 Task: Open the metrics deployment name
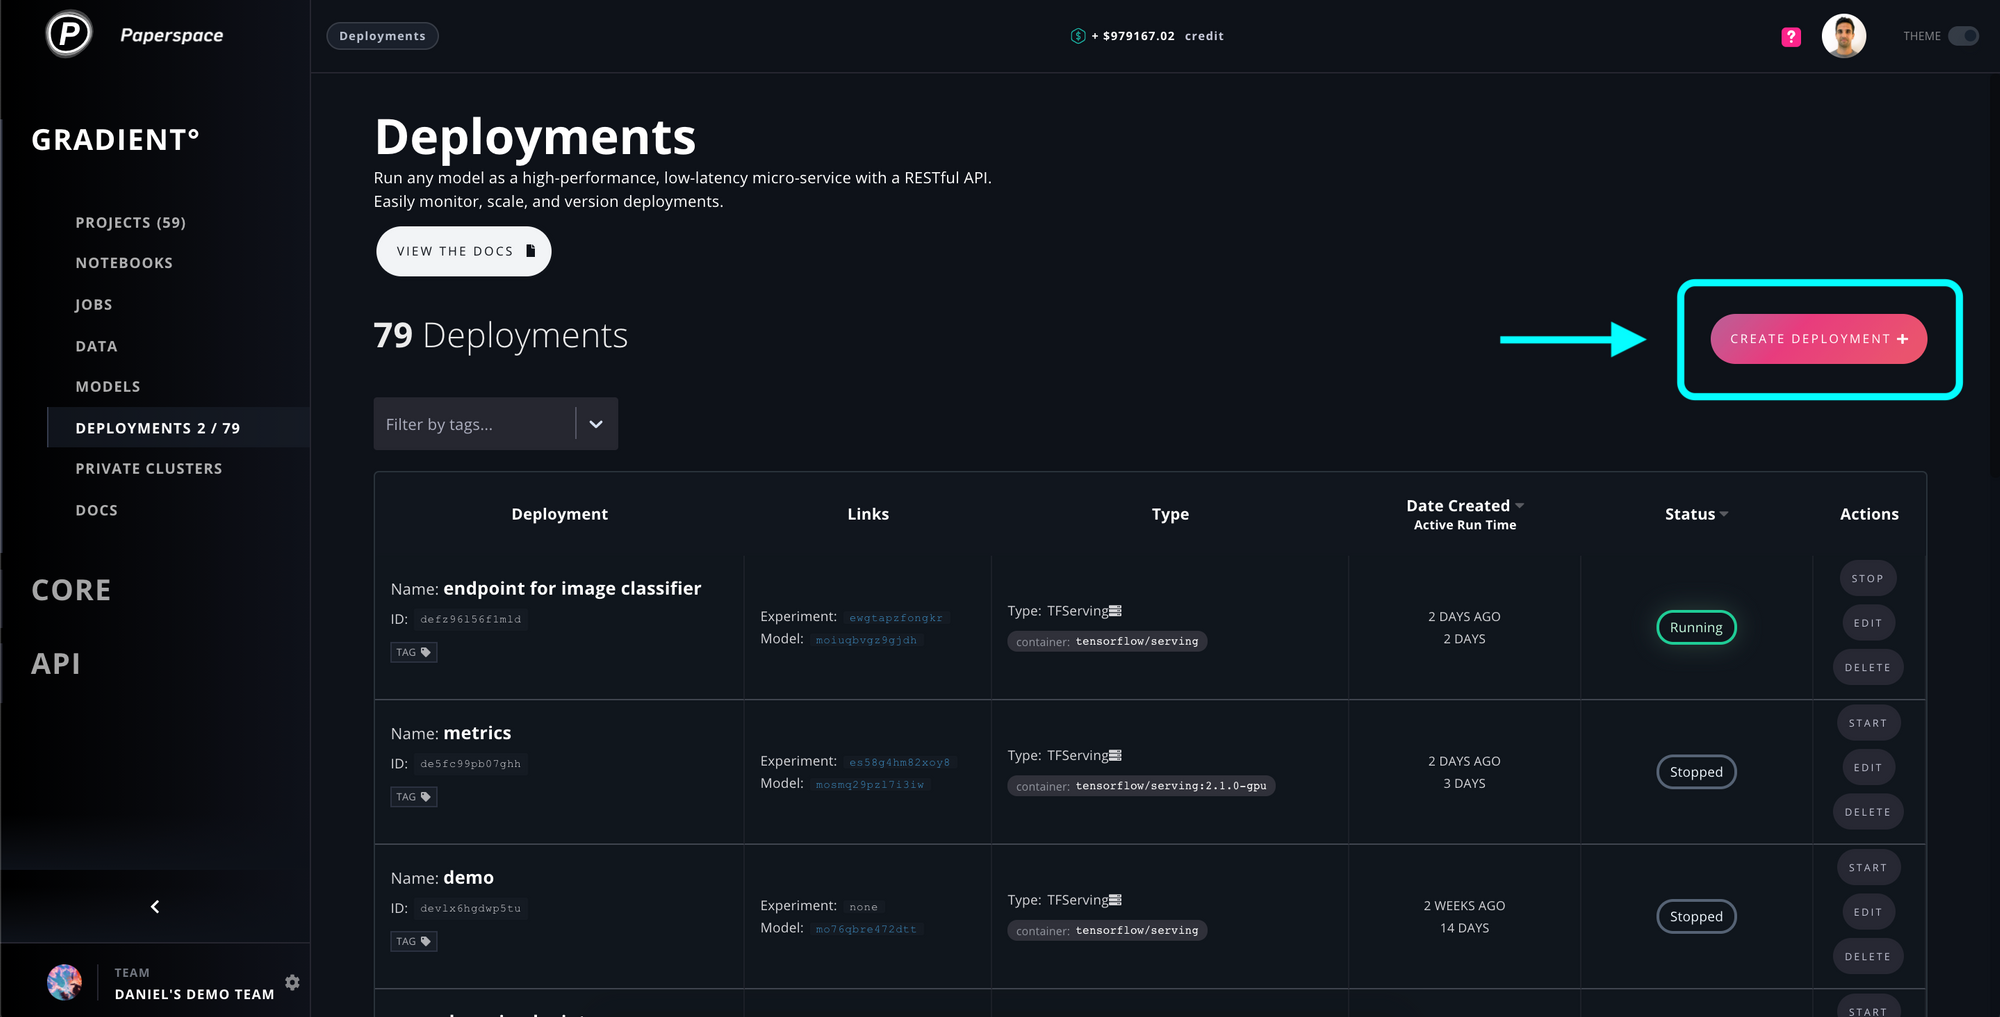(477, 733)
